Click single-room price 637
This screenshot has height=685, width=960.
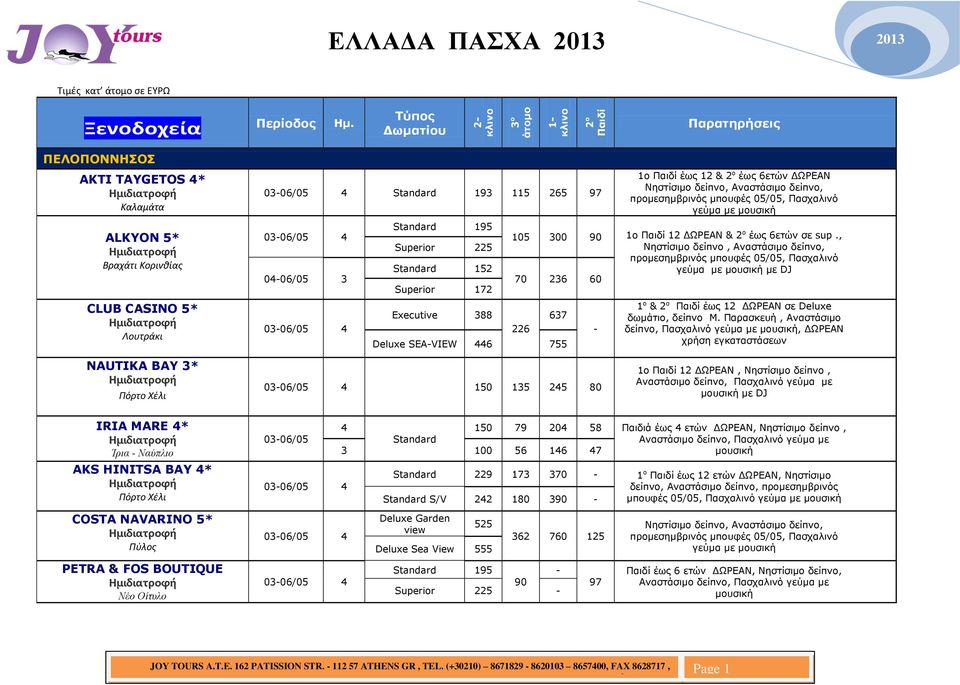click(558, 315)
